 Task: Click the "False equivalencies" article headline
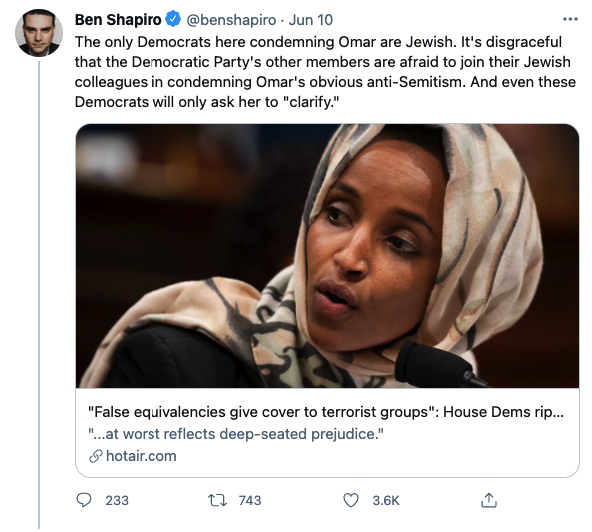coord(325,412)
